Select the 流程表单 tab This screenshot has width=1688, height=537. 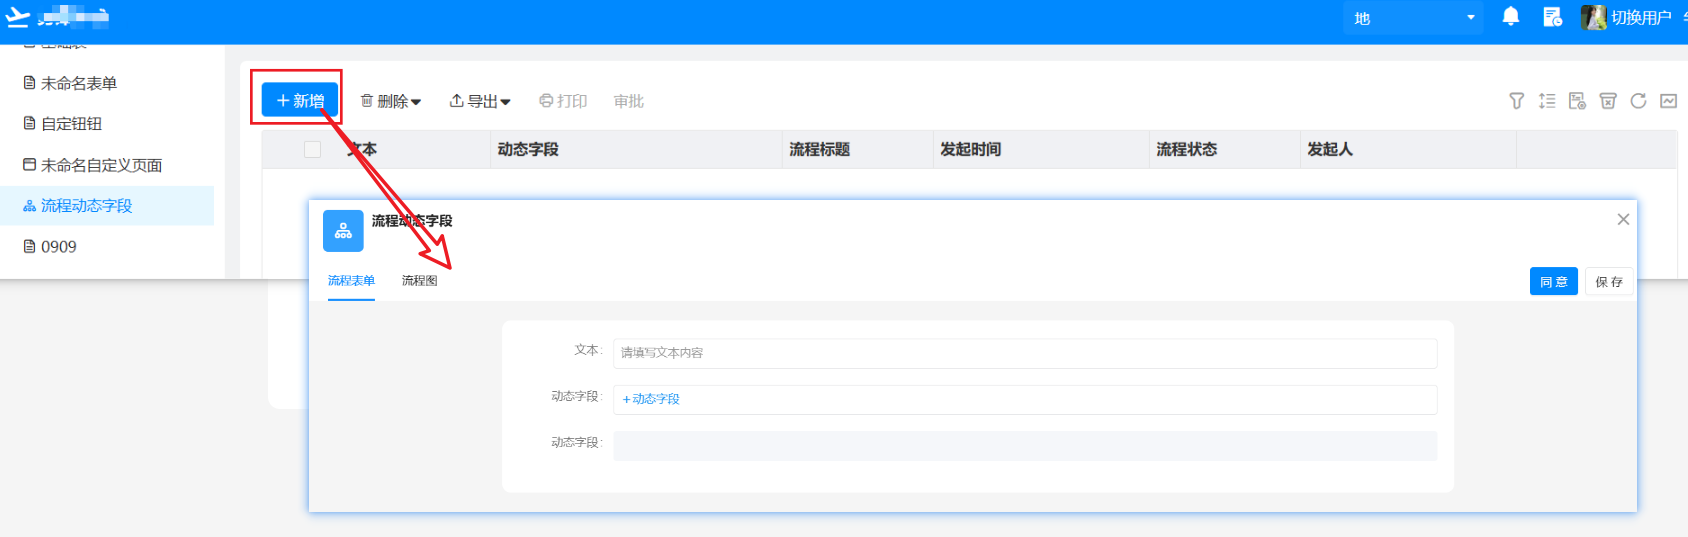point(351,281)
